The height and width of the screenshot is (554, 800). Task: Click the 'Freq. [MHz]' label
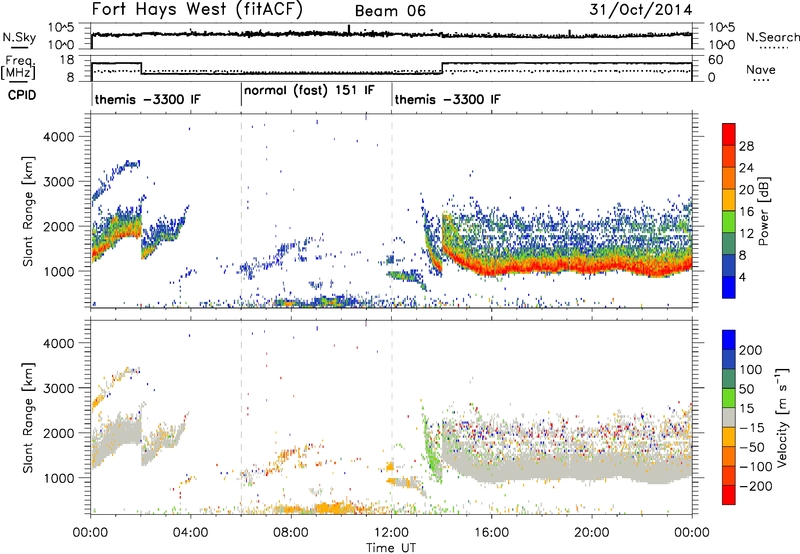tap(19, 67)
